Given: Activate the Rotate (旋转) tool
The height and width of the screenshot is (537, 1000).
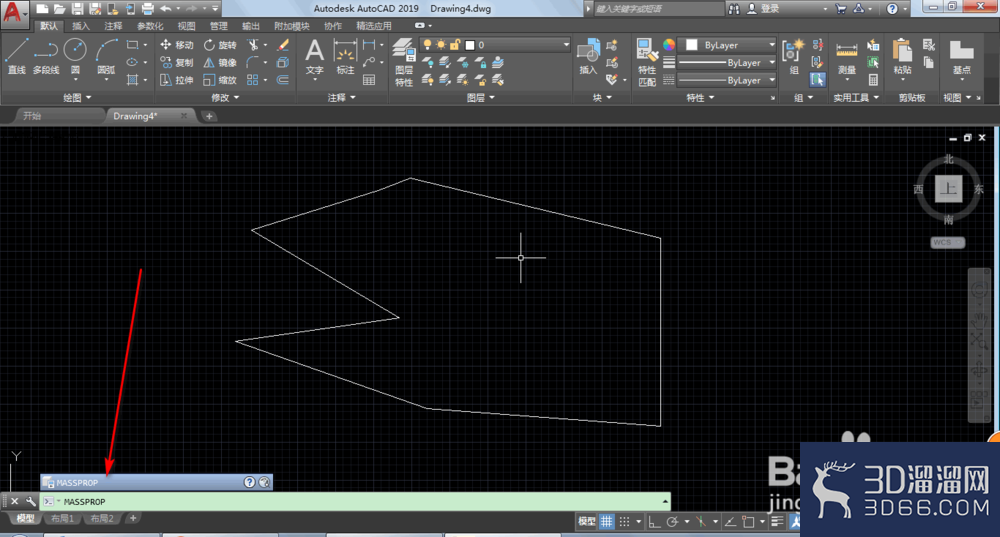Looking at the screenshot, I should click(220, 45).
